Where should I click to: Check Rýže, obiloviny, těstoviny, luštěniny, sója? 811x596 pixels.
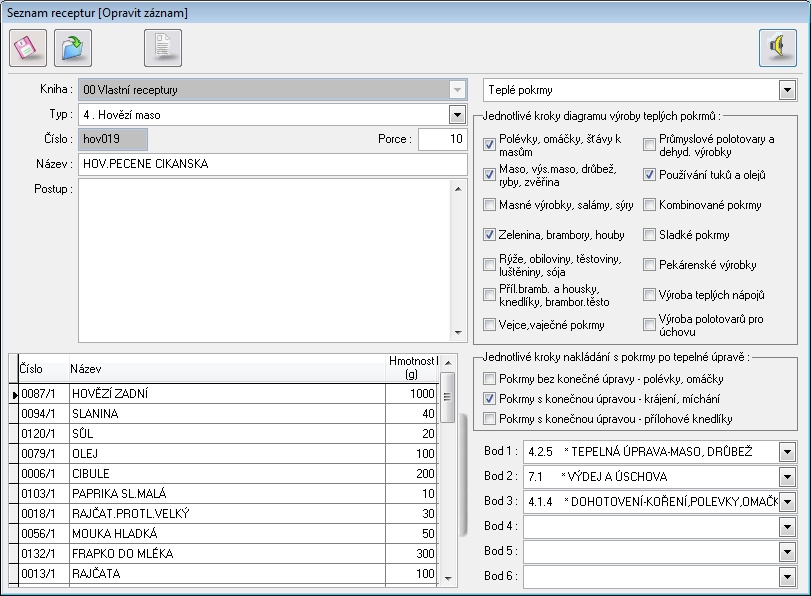click(x=489, y=265)
